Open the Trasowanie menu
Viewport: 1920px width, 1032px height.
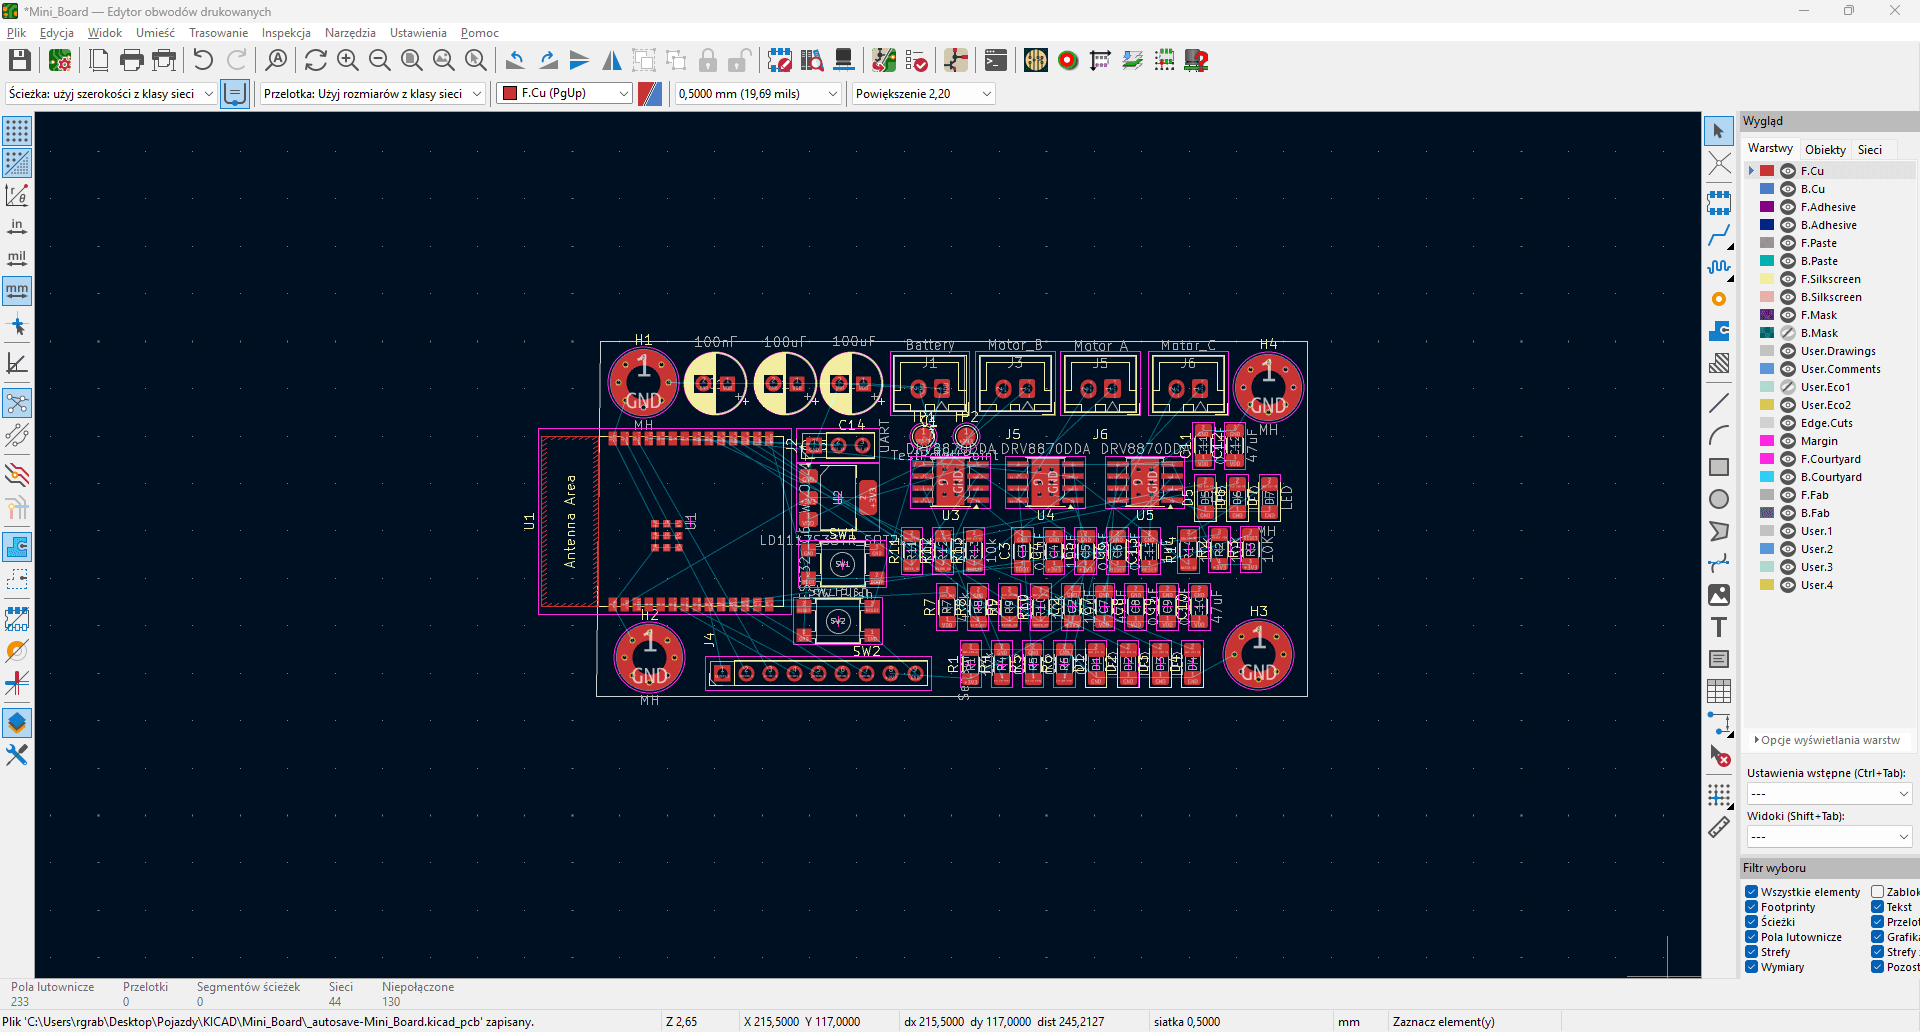point(218,33)
